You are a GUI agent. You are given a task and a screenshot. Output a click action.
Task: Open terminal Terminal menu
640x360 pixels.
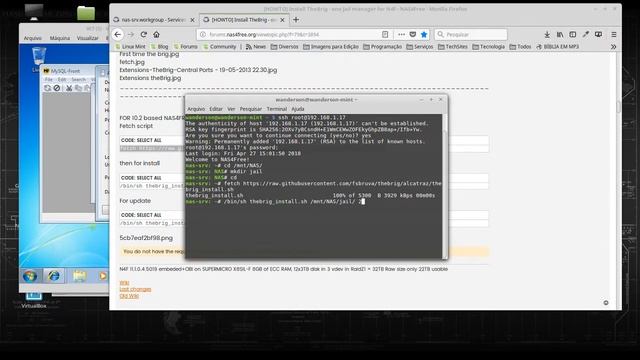[277, 109]
